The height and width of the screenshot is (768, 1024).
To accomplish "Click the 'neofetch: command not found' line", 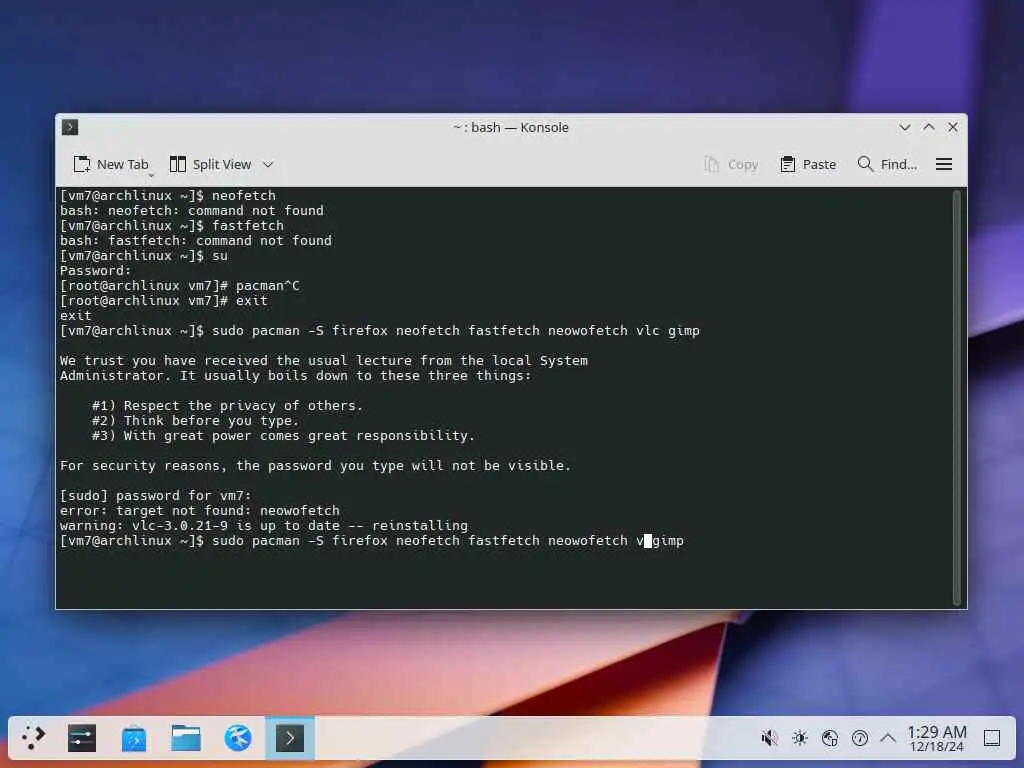I will pos(191,210).
